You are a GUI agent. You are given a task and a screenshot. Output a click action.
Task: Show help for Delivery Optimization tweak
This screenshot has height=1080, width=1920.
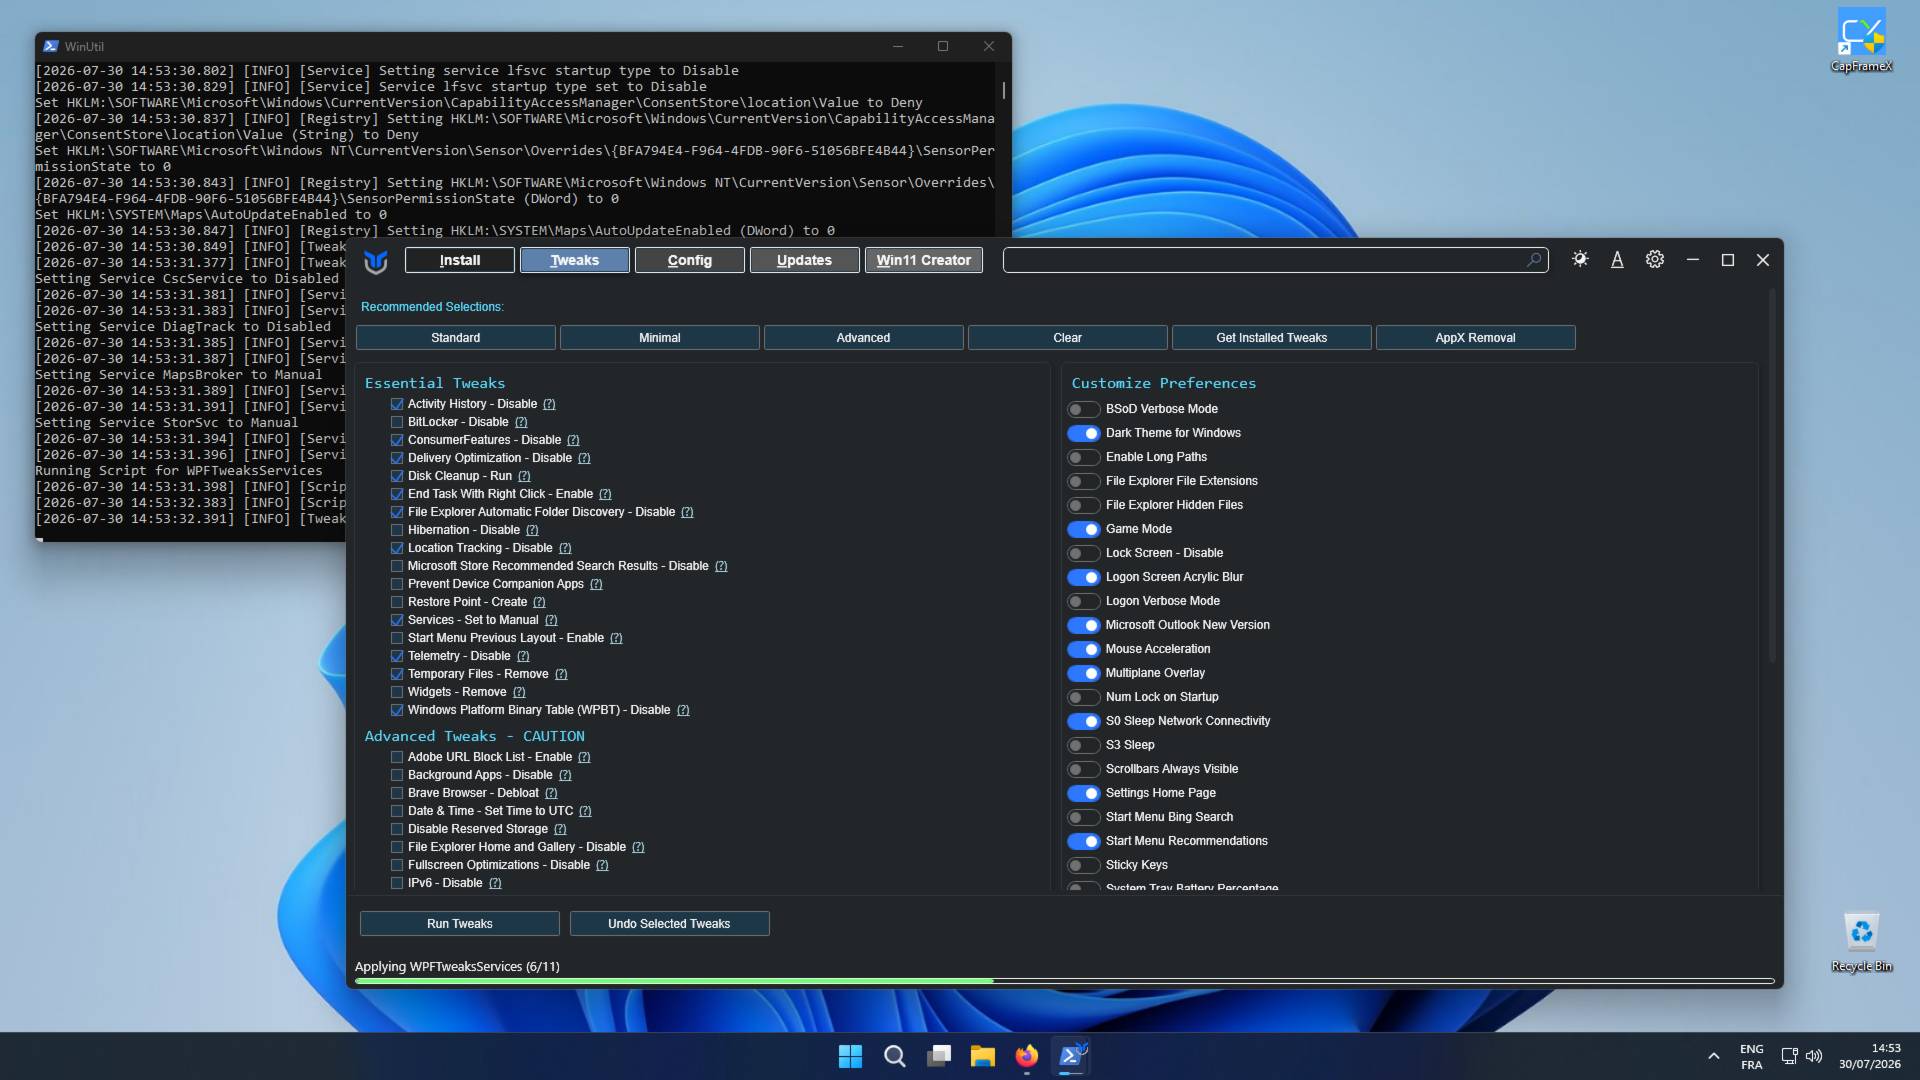[584, 458]
